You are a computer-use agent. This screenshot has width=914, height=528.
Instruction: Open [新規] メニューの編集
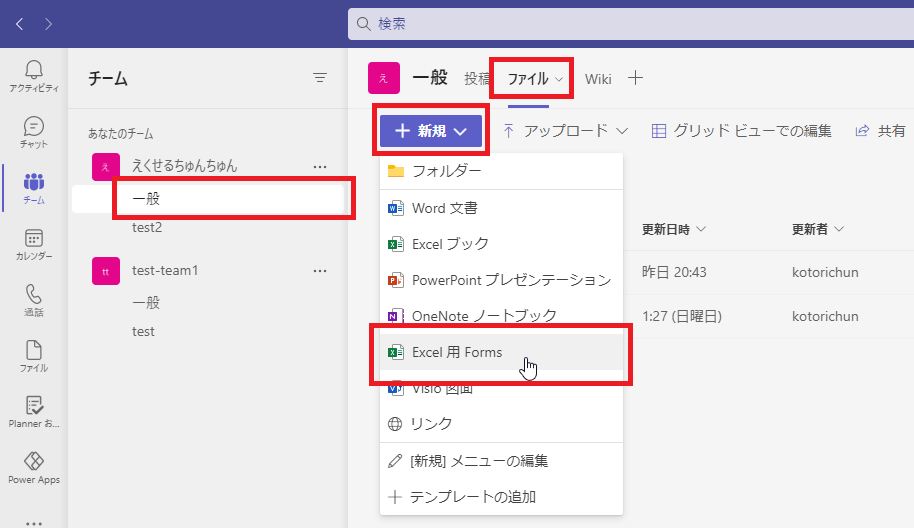click(501, 461)
